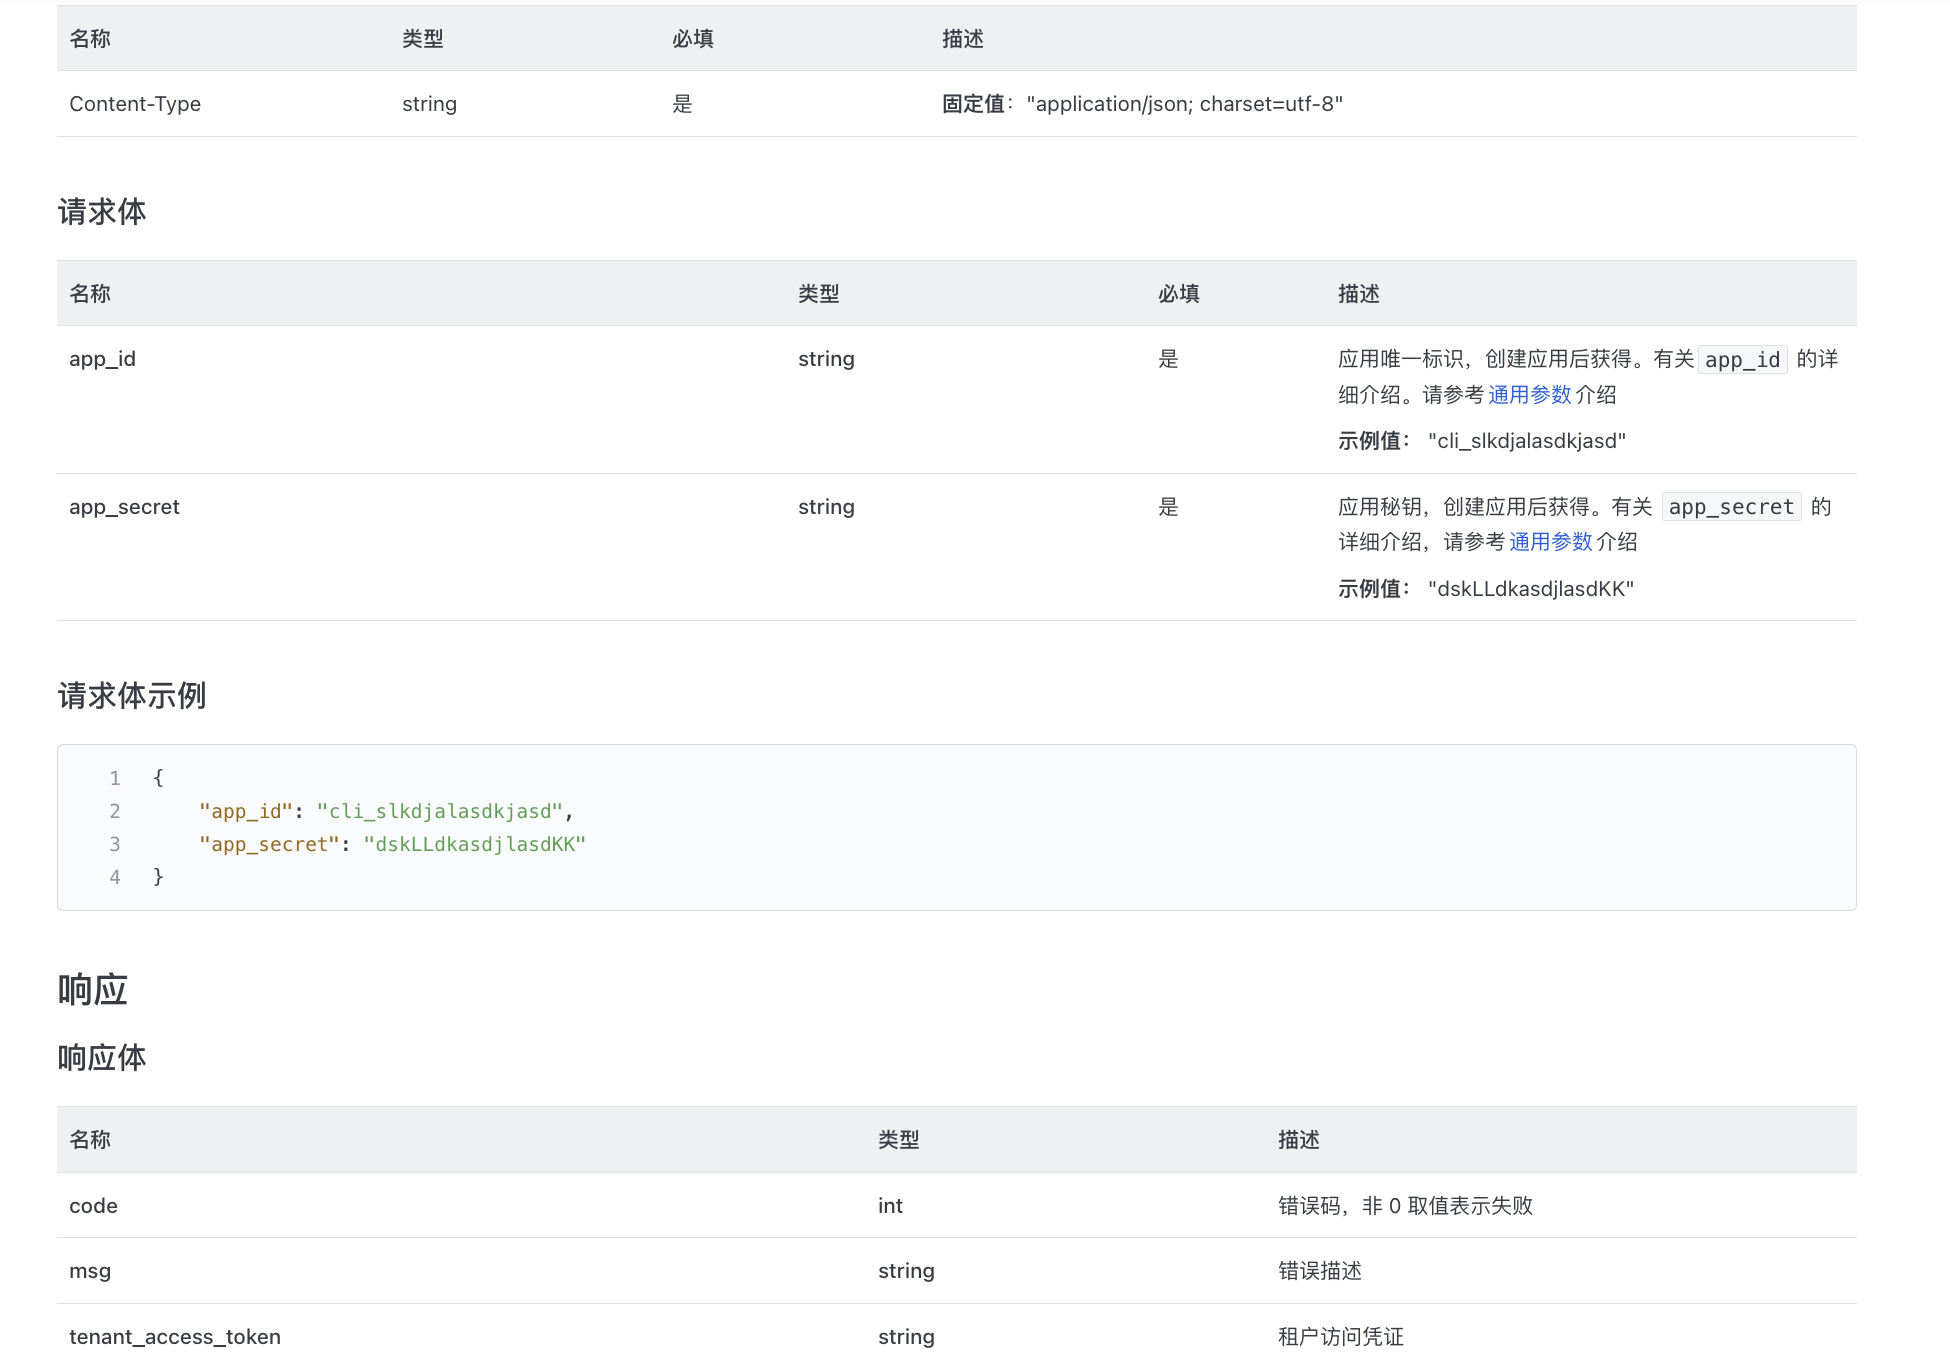Open 通用参数 link in app_id description
This screenshot has height=1362, width=1950.
pyautogui.click(x=1529, y=395)
